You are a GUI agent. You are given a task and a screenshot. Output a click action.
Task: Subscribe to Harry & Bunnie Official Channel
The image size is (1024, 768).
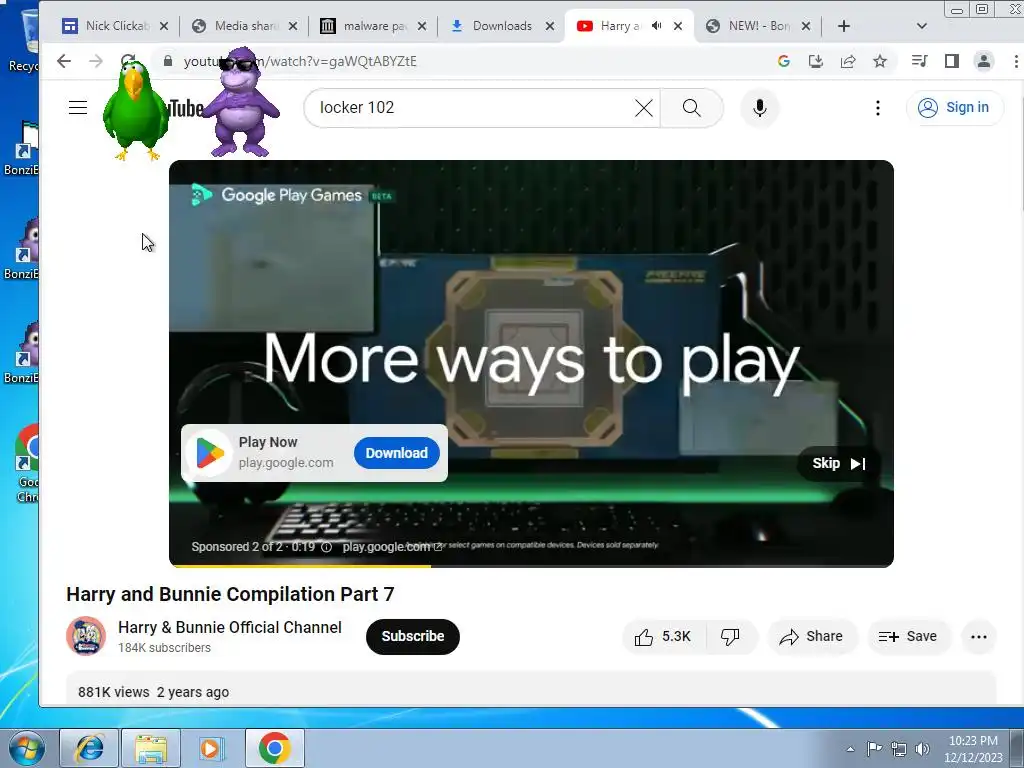[413, 637]
